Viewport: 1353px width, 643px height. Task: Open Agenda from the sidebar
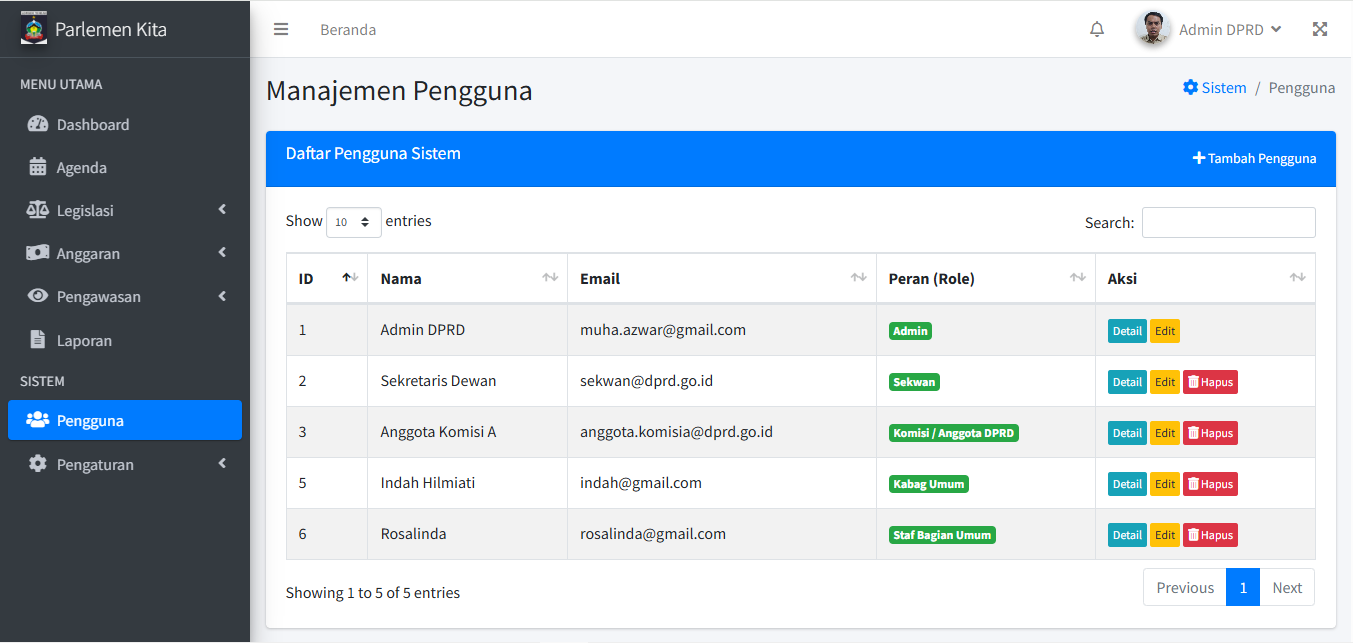(x=81, y=168)
